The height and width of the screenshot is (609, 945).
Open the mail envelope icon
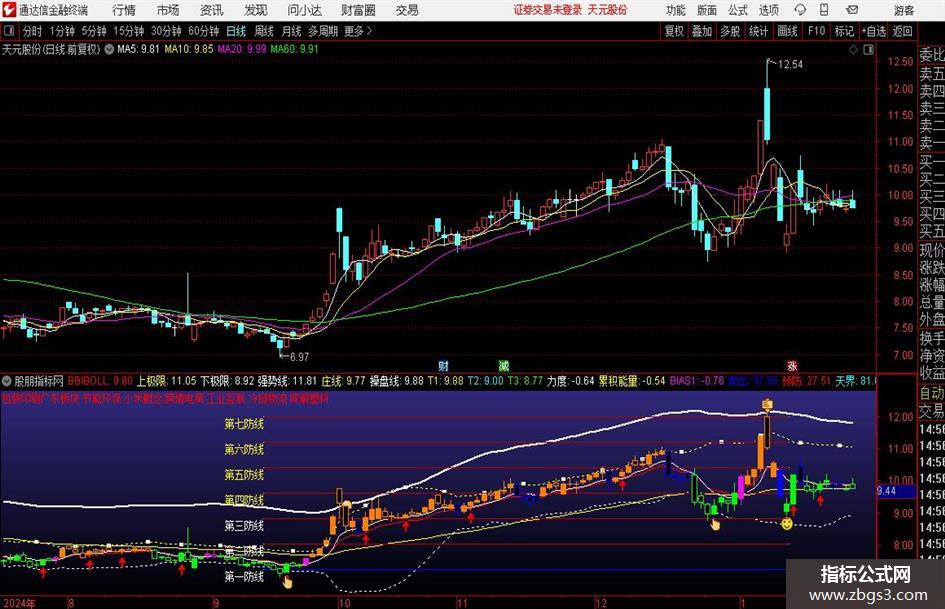click(x=852, y=10)
